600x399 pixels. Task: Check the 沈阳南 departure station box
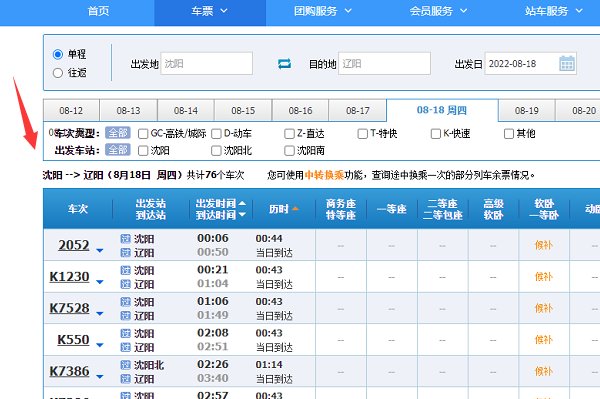point(289,151)
